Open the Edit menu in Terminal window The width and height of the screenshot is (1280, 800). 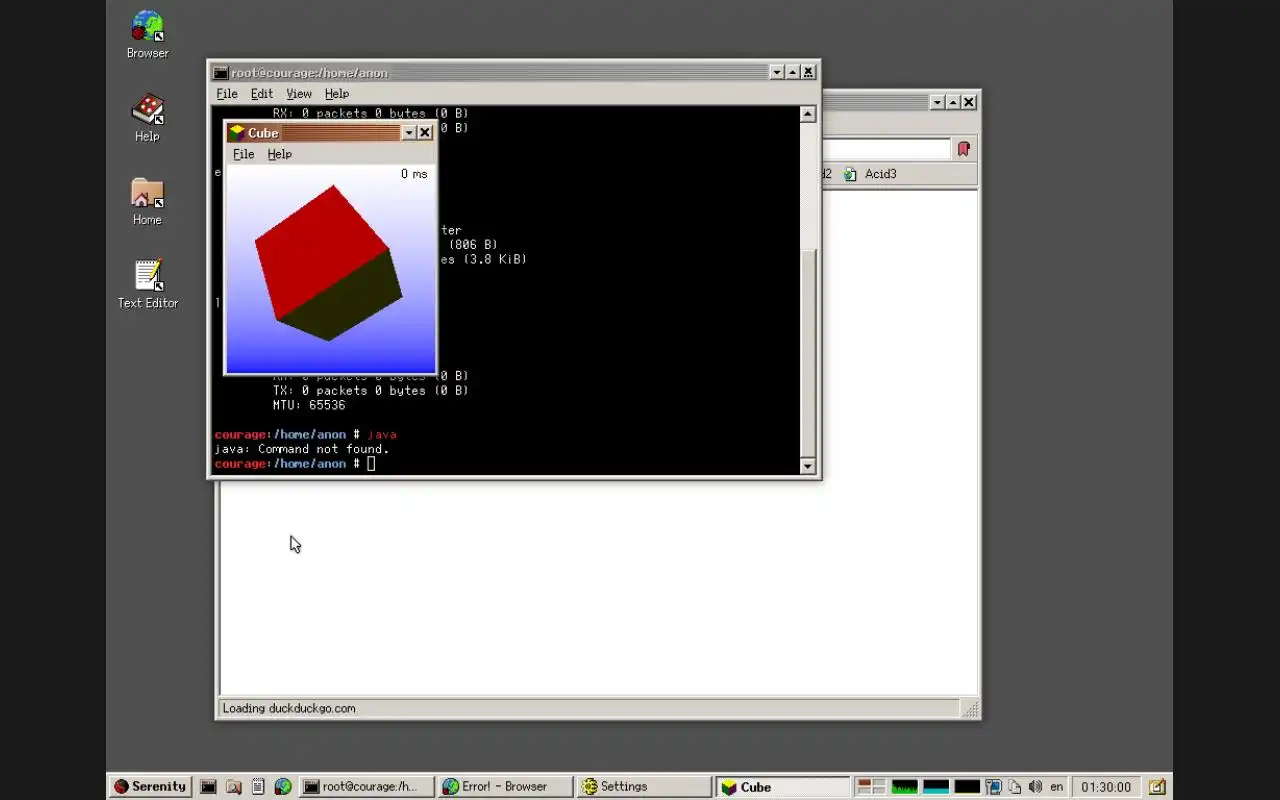262,93
